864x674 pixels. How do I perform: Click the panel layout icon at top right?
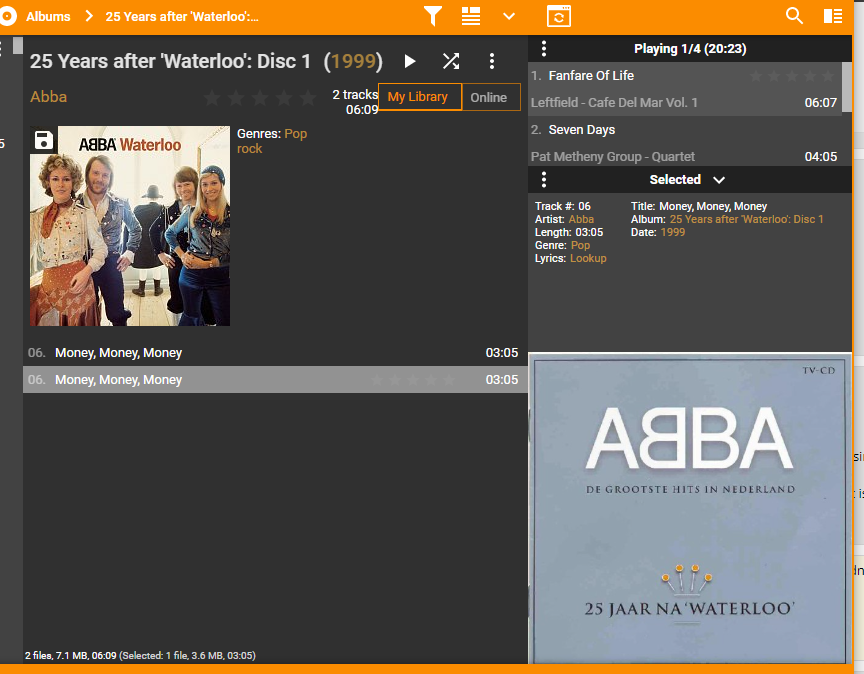point(832,16)
